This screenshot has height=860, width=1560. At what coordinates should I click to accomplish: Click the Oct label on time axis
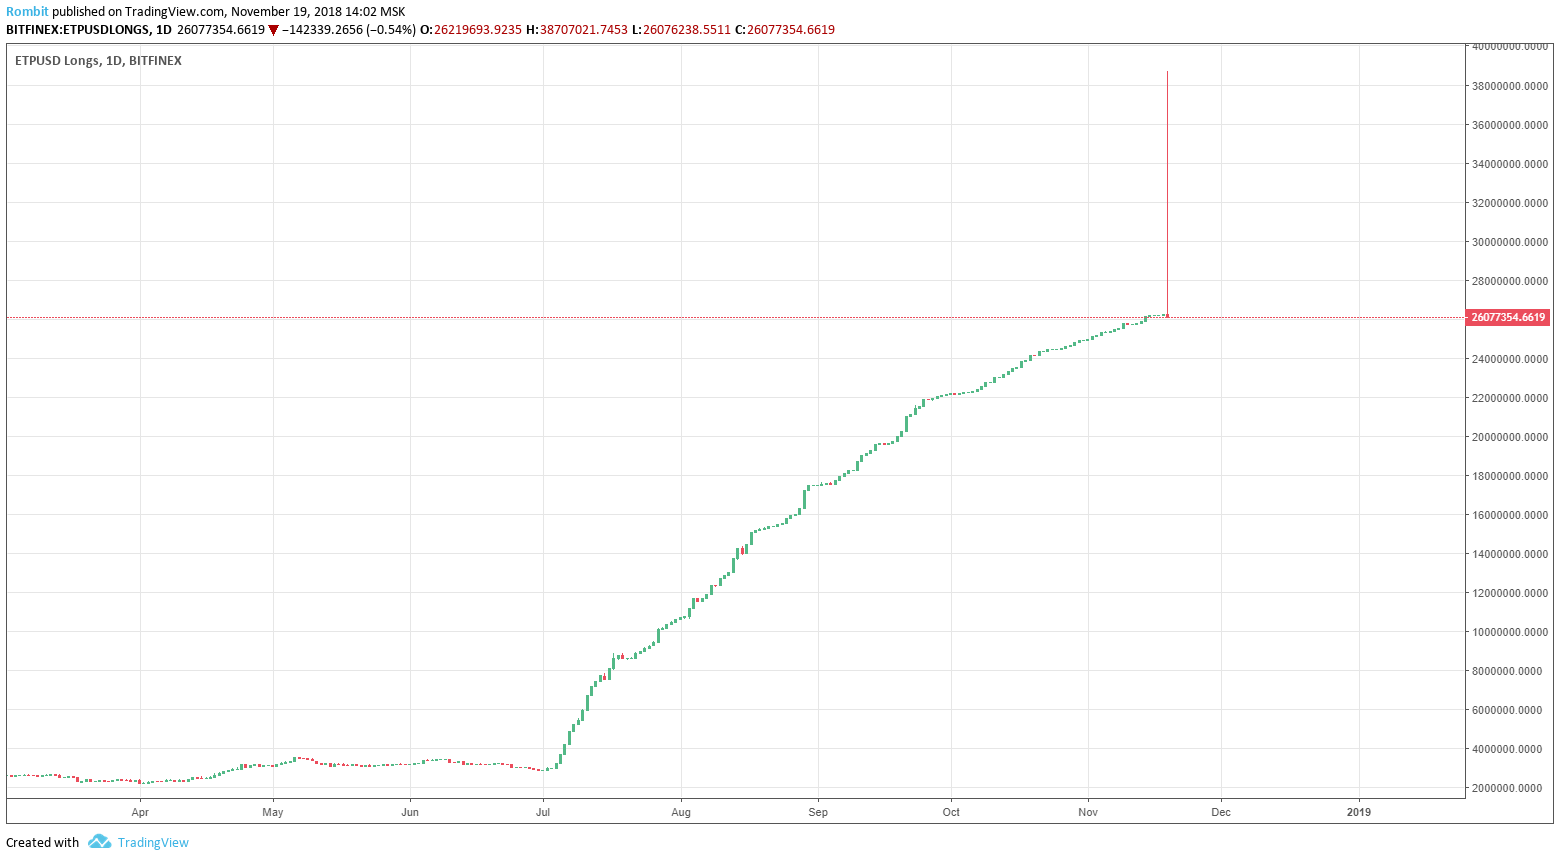[x=951, y=812]
